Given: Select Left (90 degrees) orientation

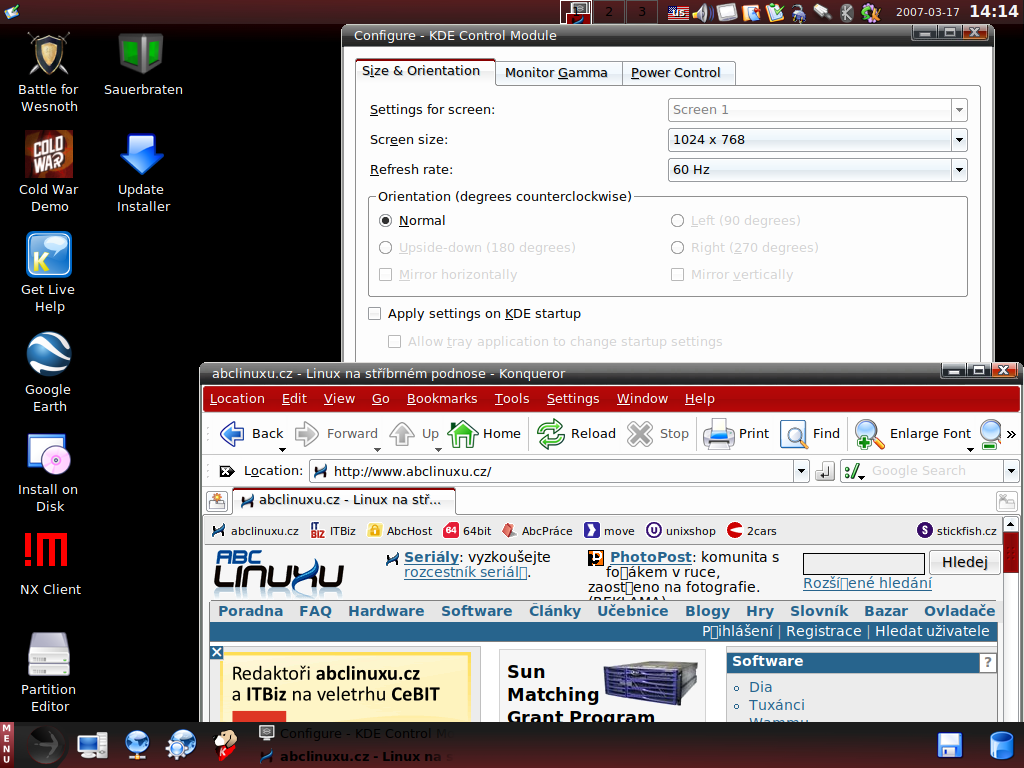Looking at the screenshot, I should point(677,221).
